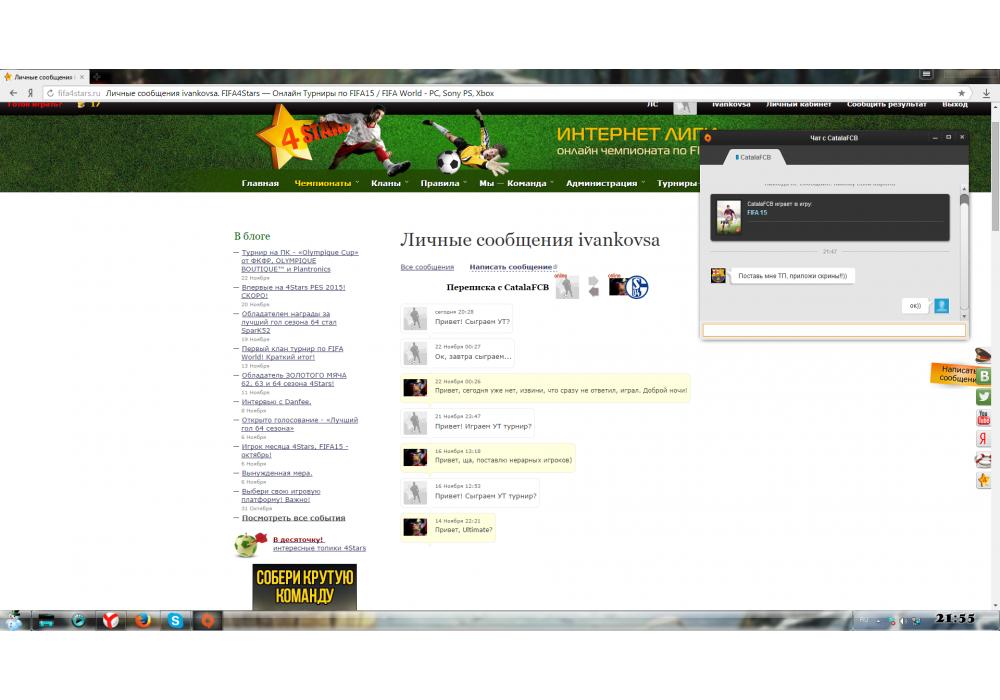Click message 'Привет! Сыграем УТ?'
The image size is (1000, 700).
click(473, 321)
